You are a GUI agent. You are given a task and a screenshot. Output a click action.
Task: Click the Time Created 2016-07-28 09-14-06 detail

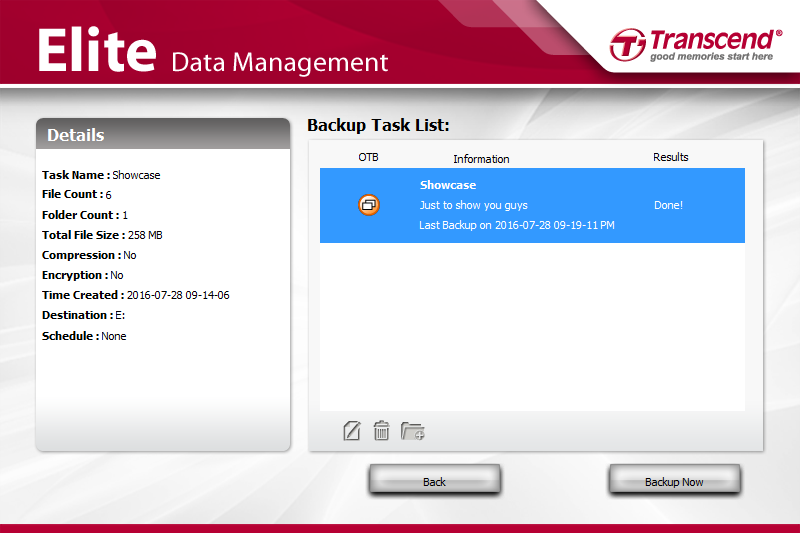[x=136, y=295]
